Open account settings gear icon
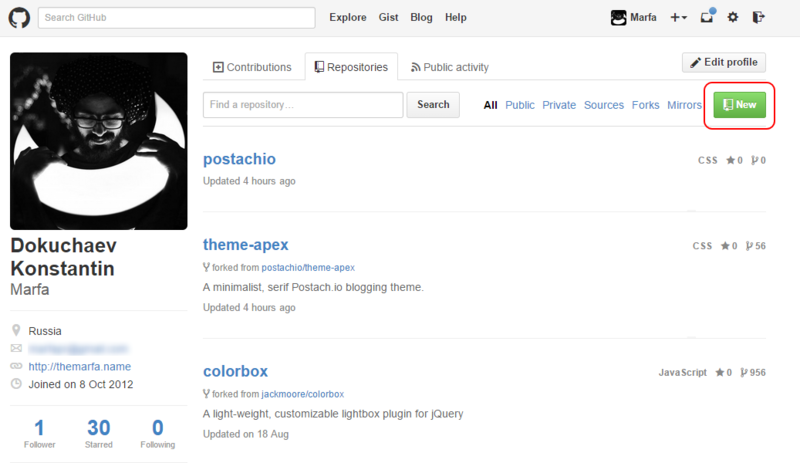 [x=733, y=17]
